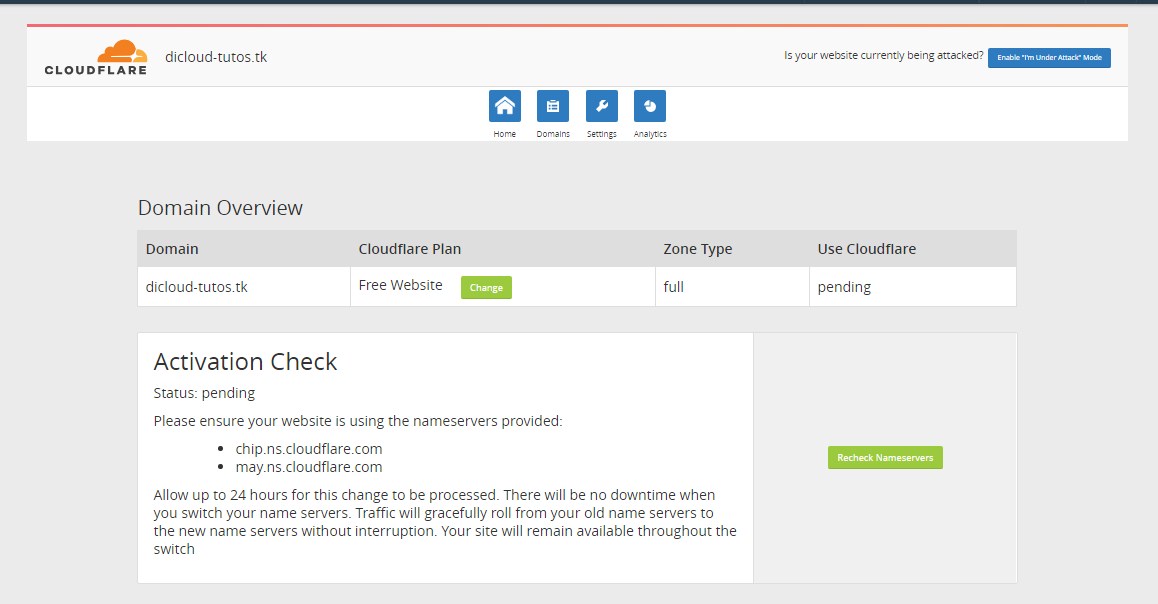
Task: Select the Analytics navigation label
Action: click(649, 133)
